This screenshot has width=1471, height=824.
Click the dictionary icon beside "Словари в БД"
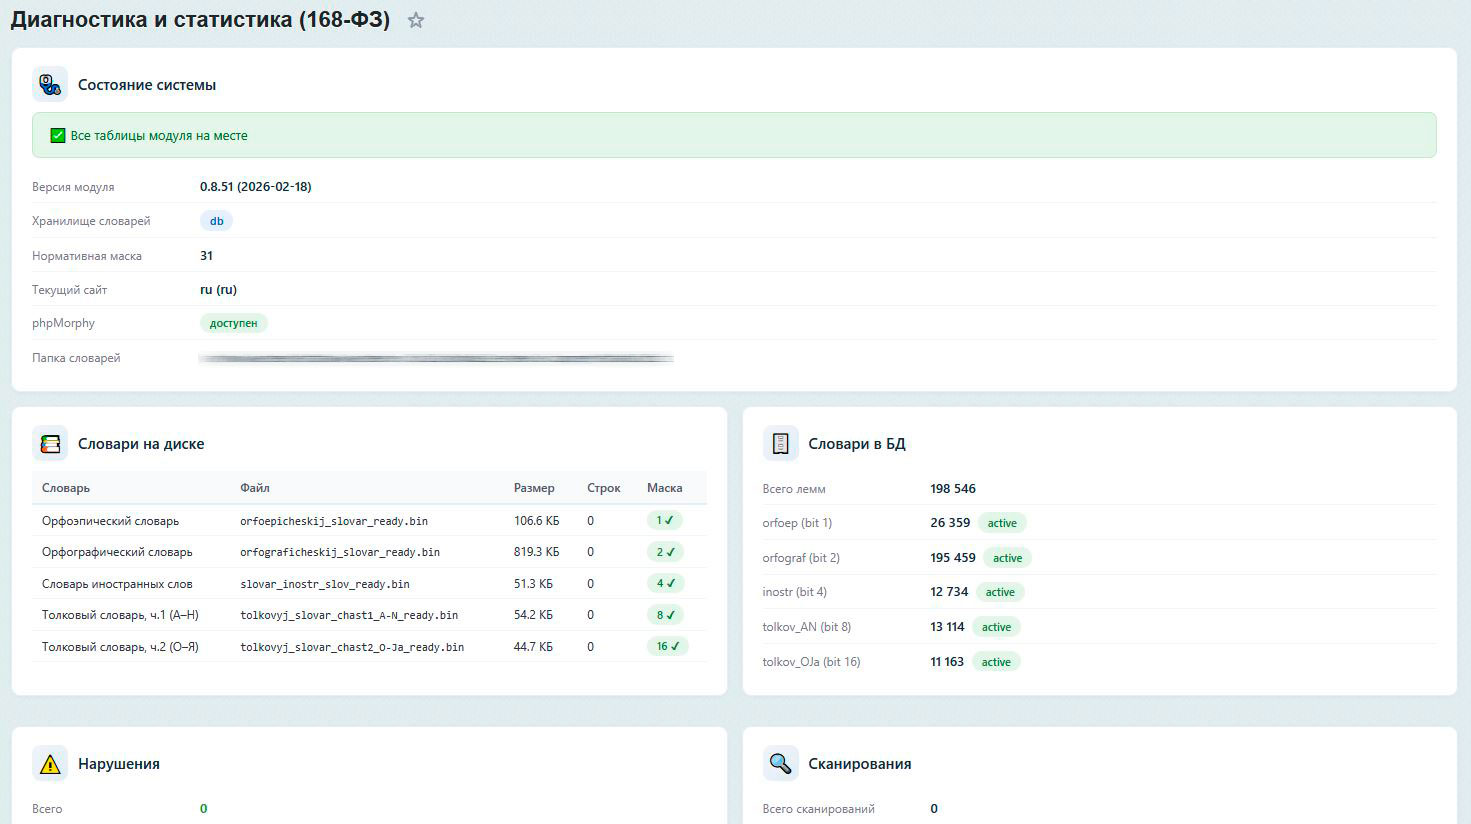(781, 442)
